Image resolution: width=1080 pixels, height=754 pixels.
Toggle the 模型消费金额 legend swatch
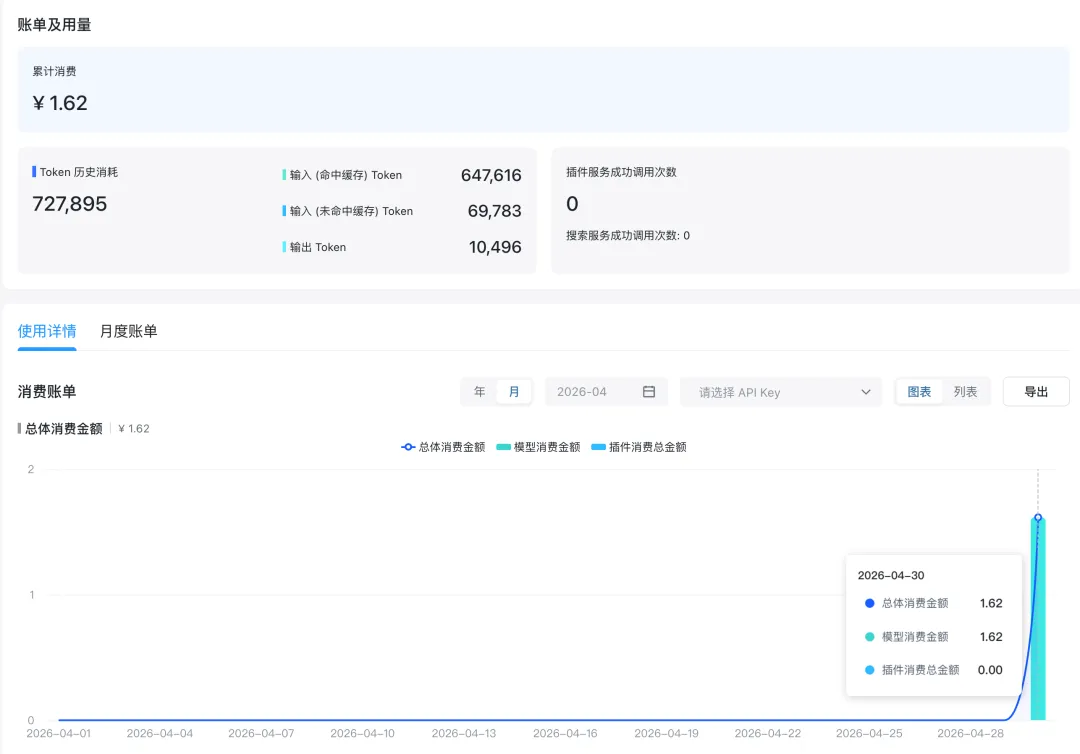(x=503, y=447)
